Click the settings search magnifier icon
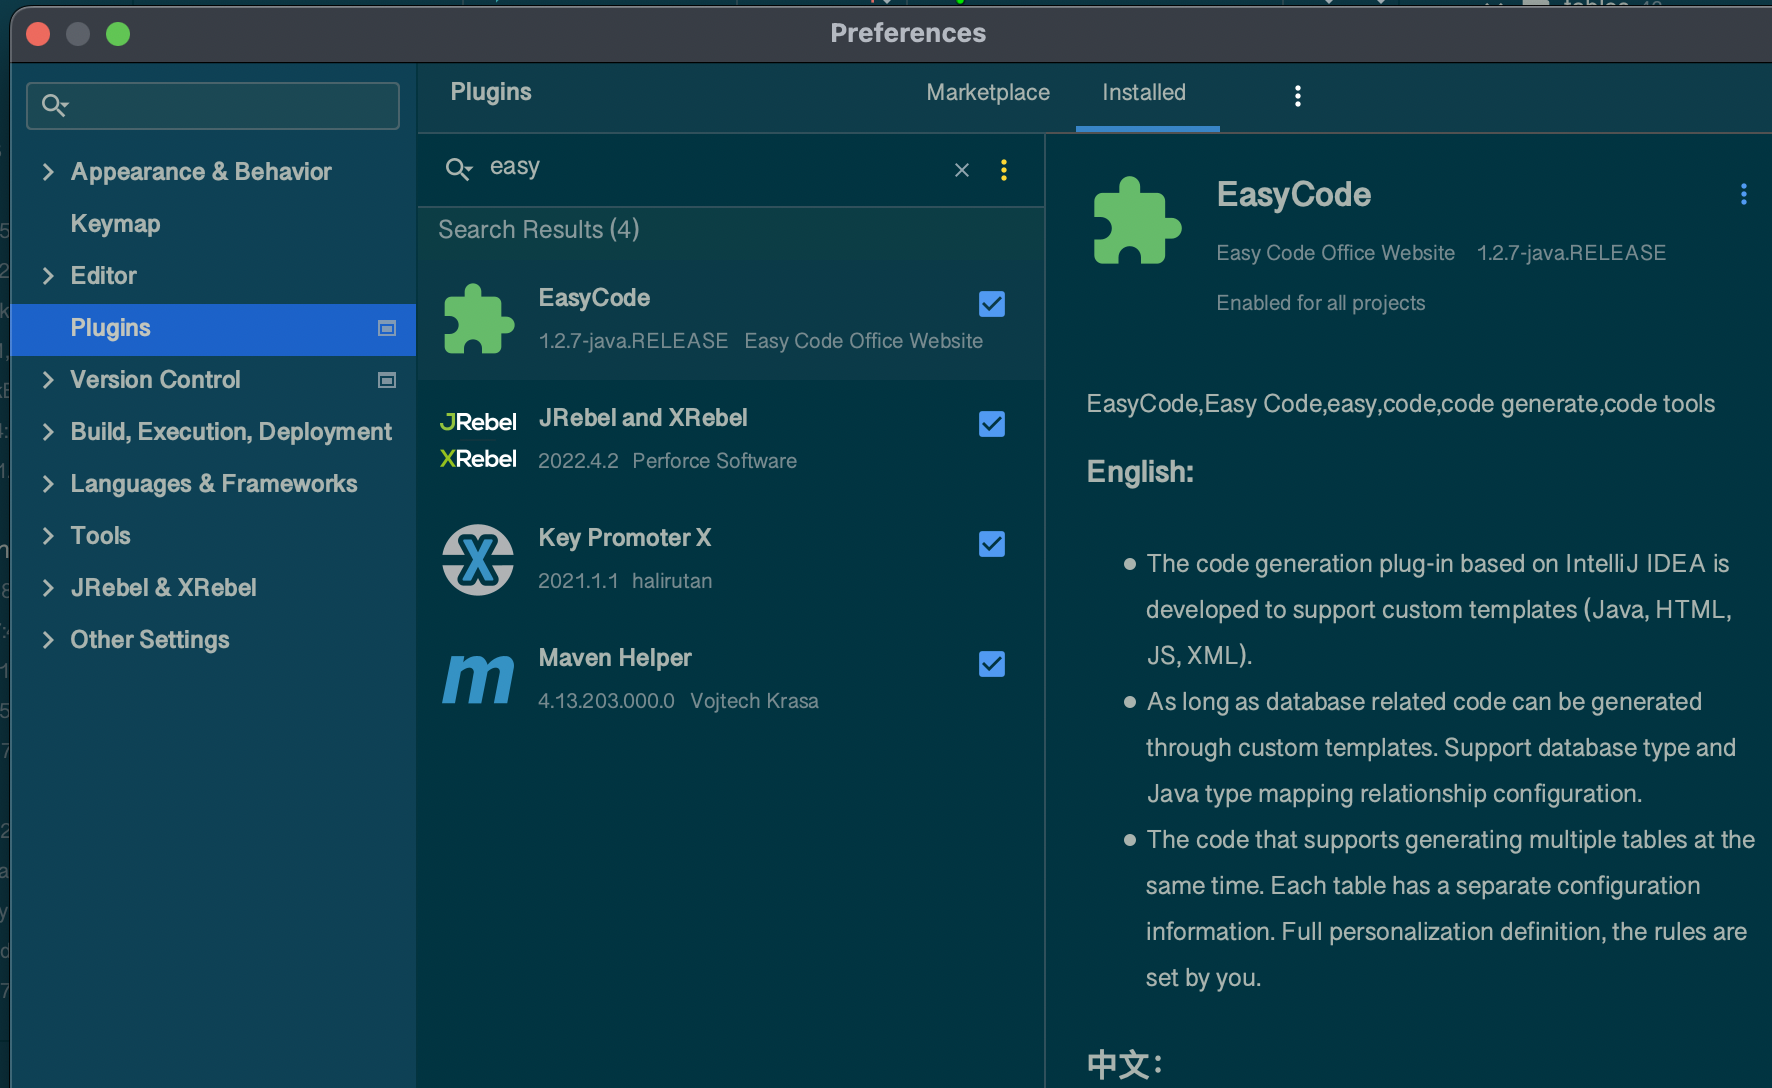 (54, 105)
